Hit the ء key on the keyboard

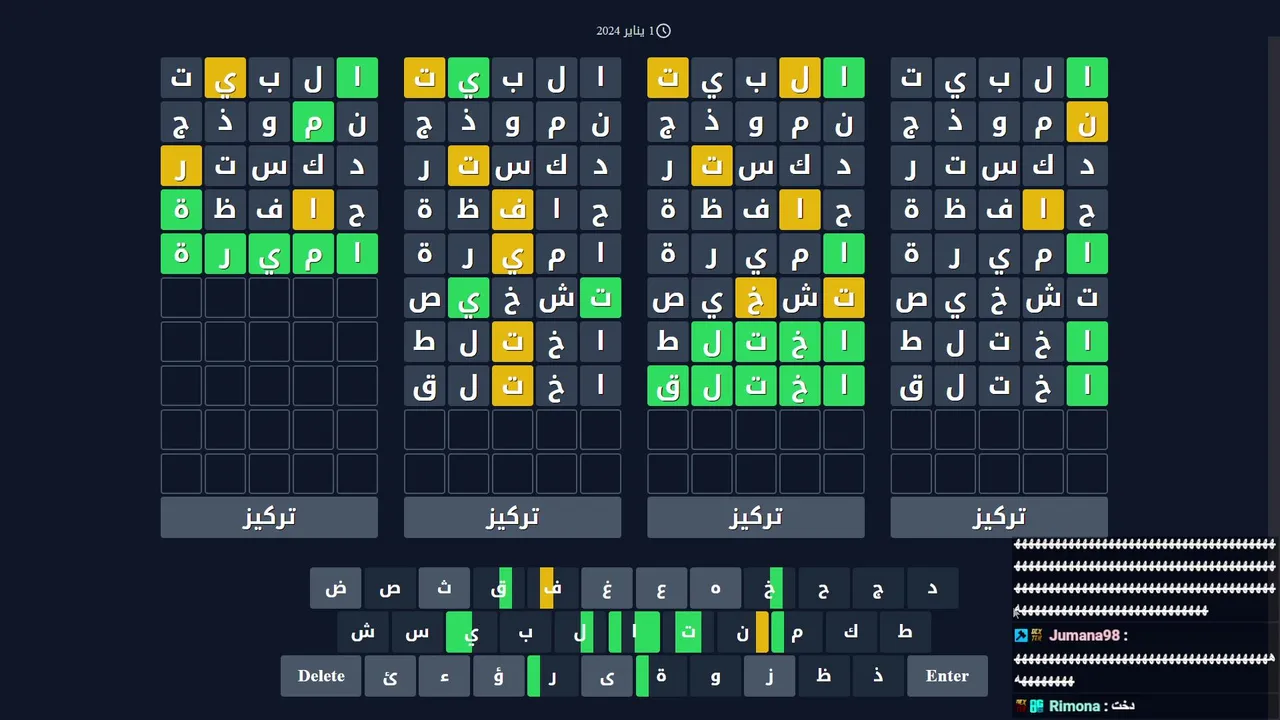pos(444,676)
